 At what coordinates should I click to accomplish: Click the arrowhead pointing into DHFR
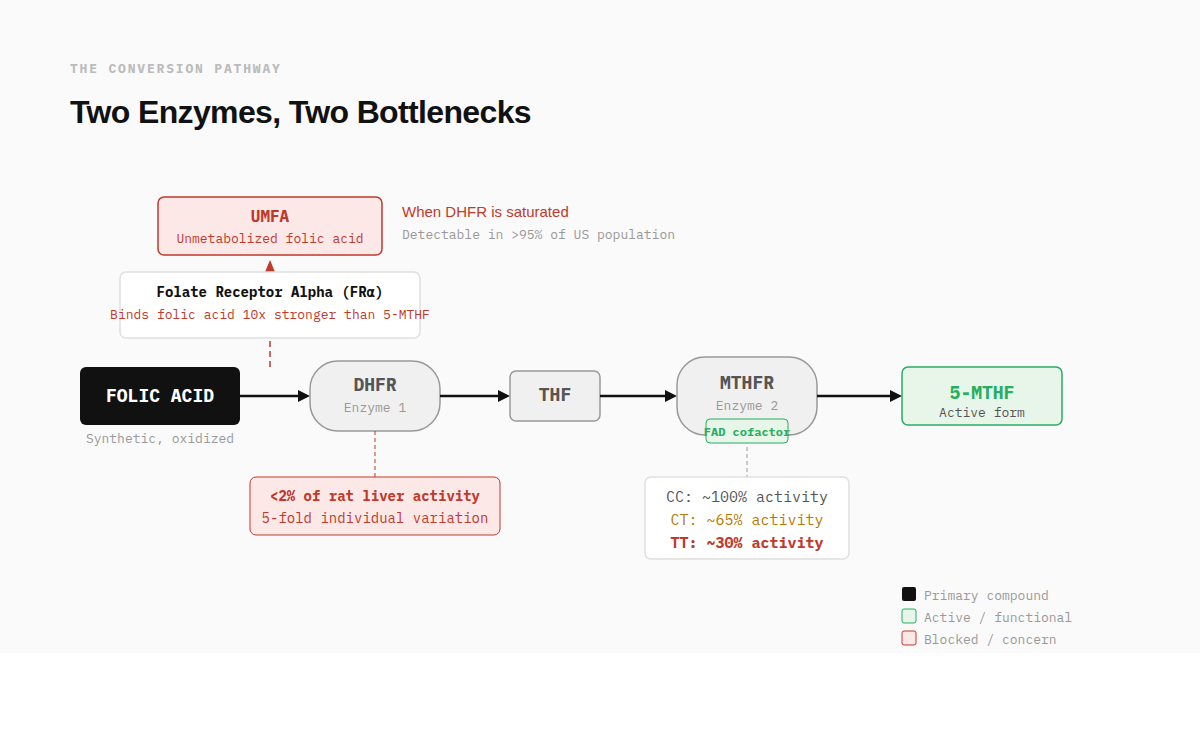click(x=304, y=396)
